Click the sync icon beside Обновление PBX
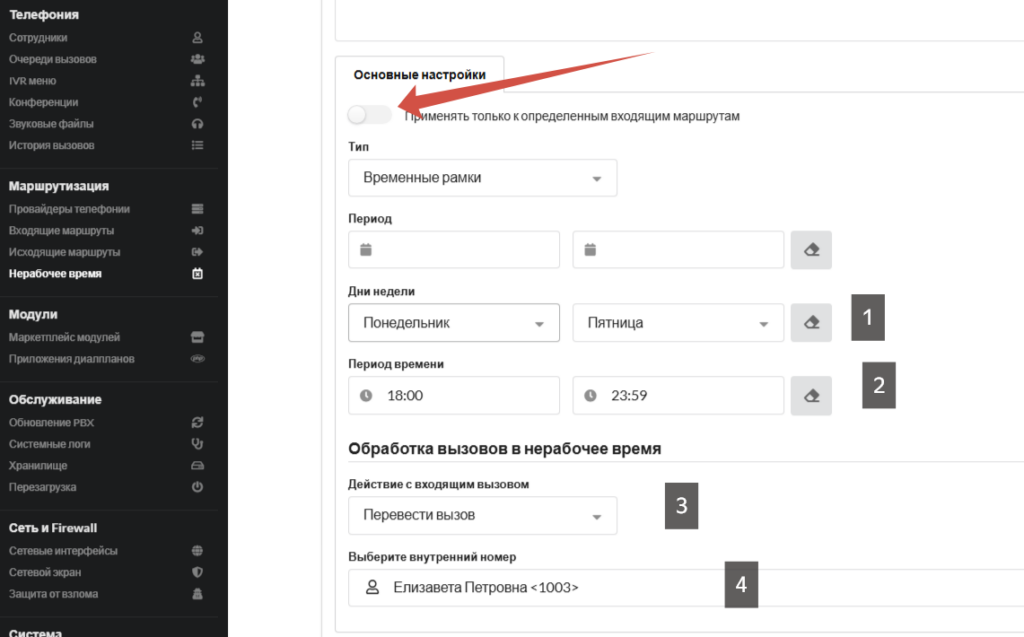Screen dimensions: 1024x637 point(197,423)
